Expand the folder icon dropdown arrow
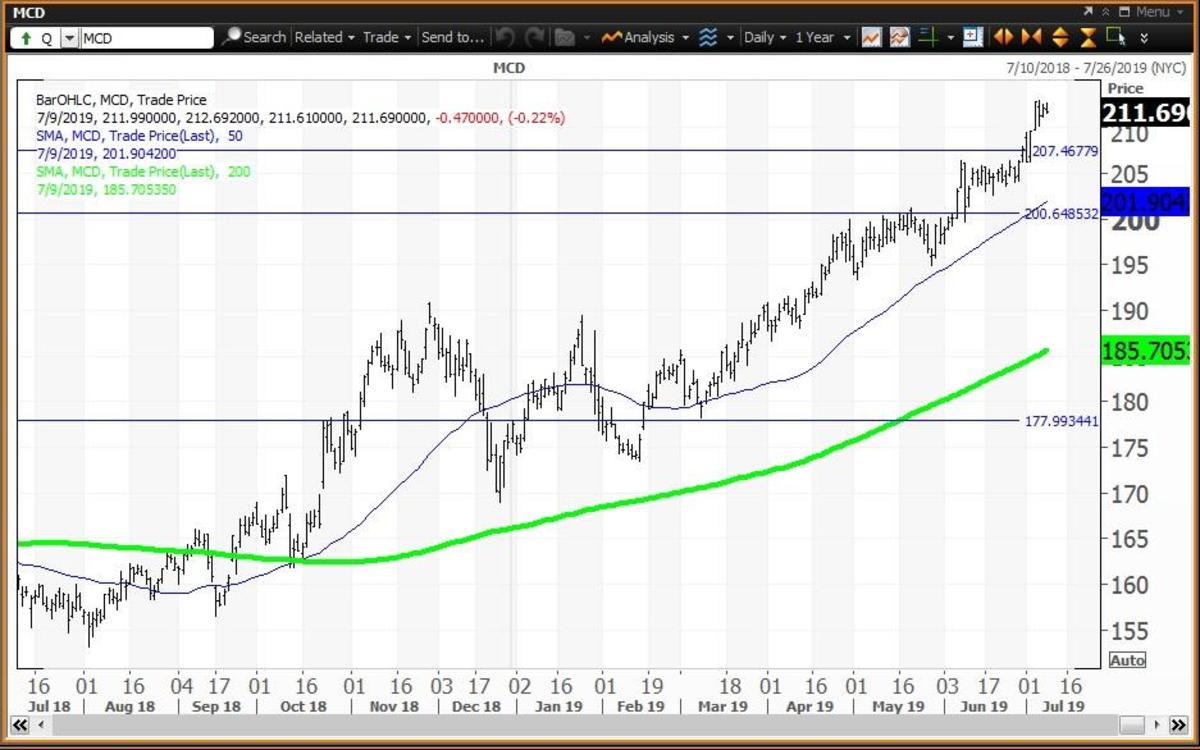The height and width of the screenshot is (750, 1200). [586, 37]
